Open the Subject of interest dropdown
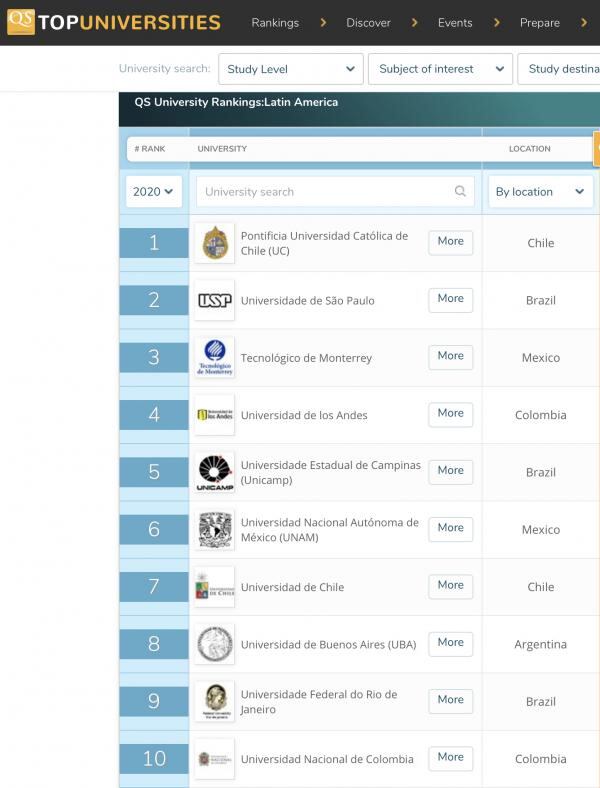This screenshot has height=788, width=600. tap(440, 69)
